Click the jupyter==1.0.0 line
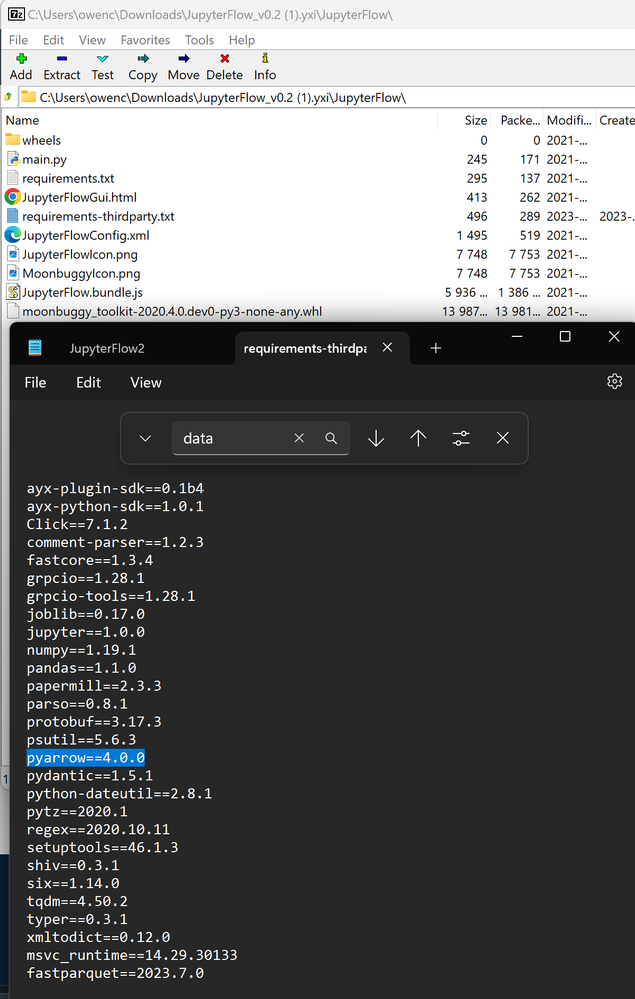 [85, 632]
